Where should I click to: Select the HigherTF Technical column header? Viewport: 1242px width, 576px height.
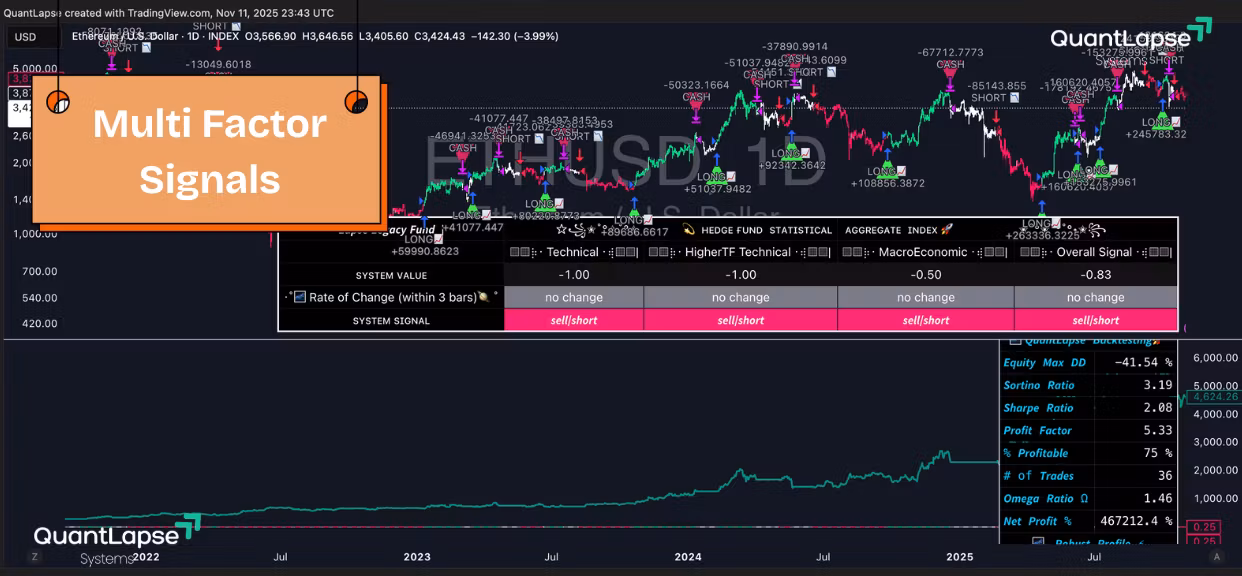(x=740, y=252)
